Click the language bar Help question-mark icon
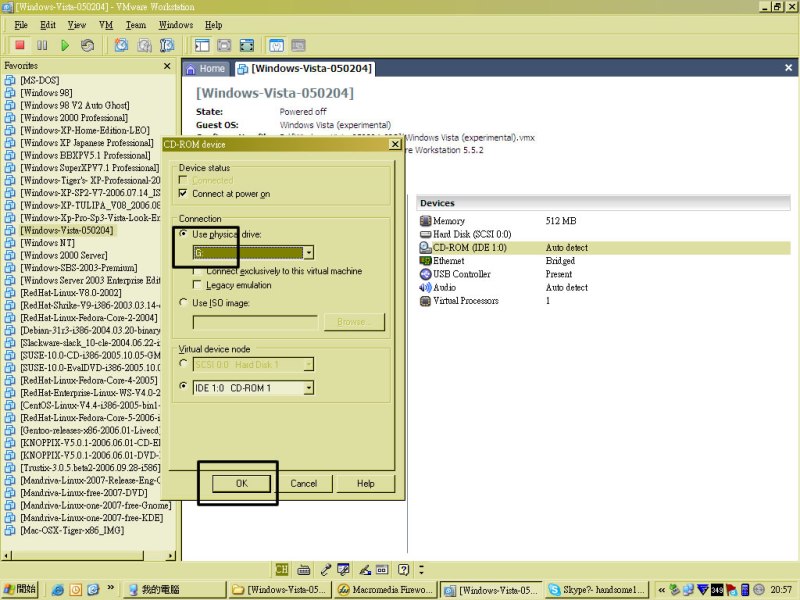 coord(404,569)
